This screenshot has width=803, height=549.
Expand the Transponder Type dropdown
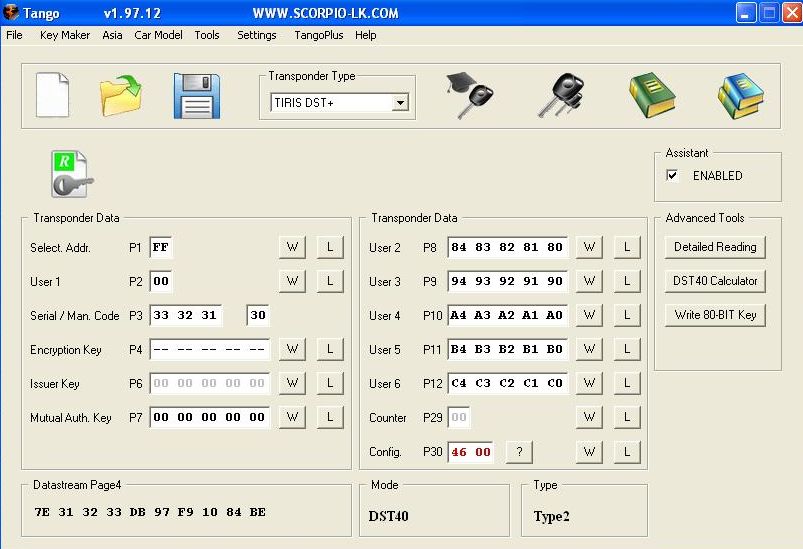pyautogui.click(x=400, y=102)
